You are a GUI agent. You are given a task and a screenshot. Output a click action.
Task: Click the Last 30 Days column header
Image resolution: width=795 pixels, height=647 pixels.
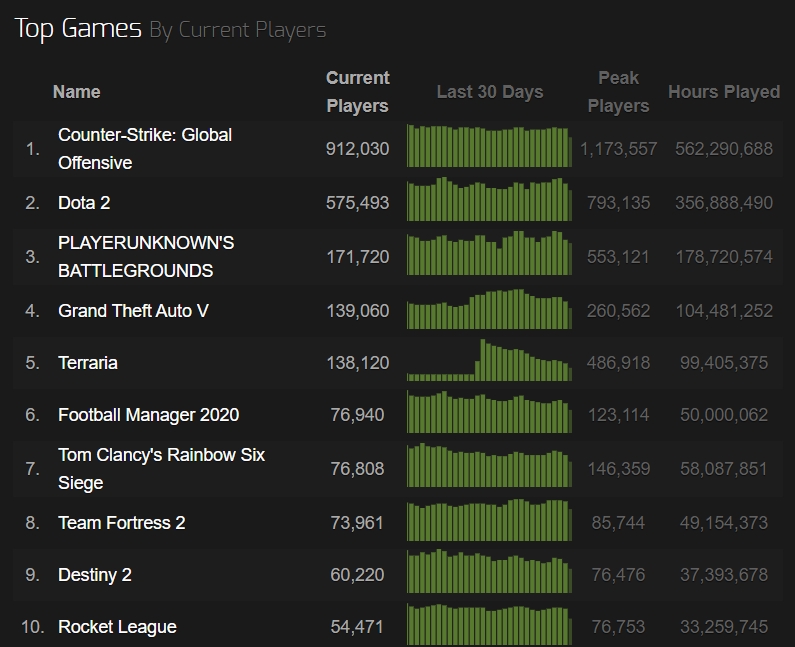[490, 92]
